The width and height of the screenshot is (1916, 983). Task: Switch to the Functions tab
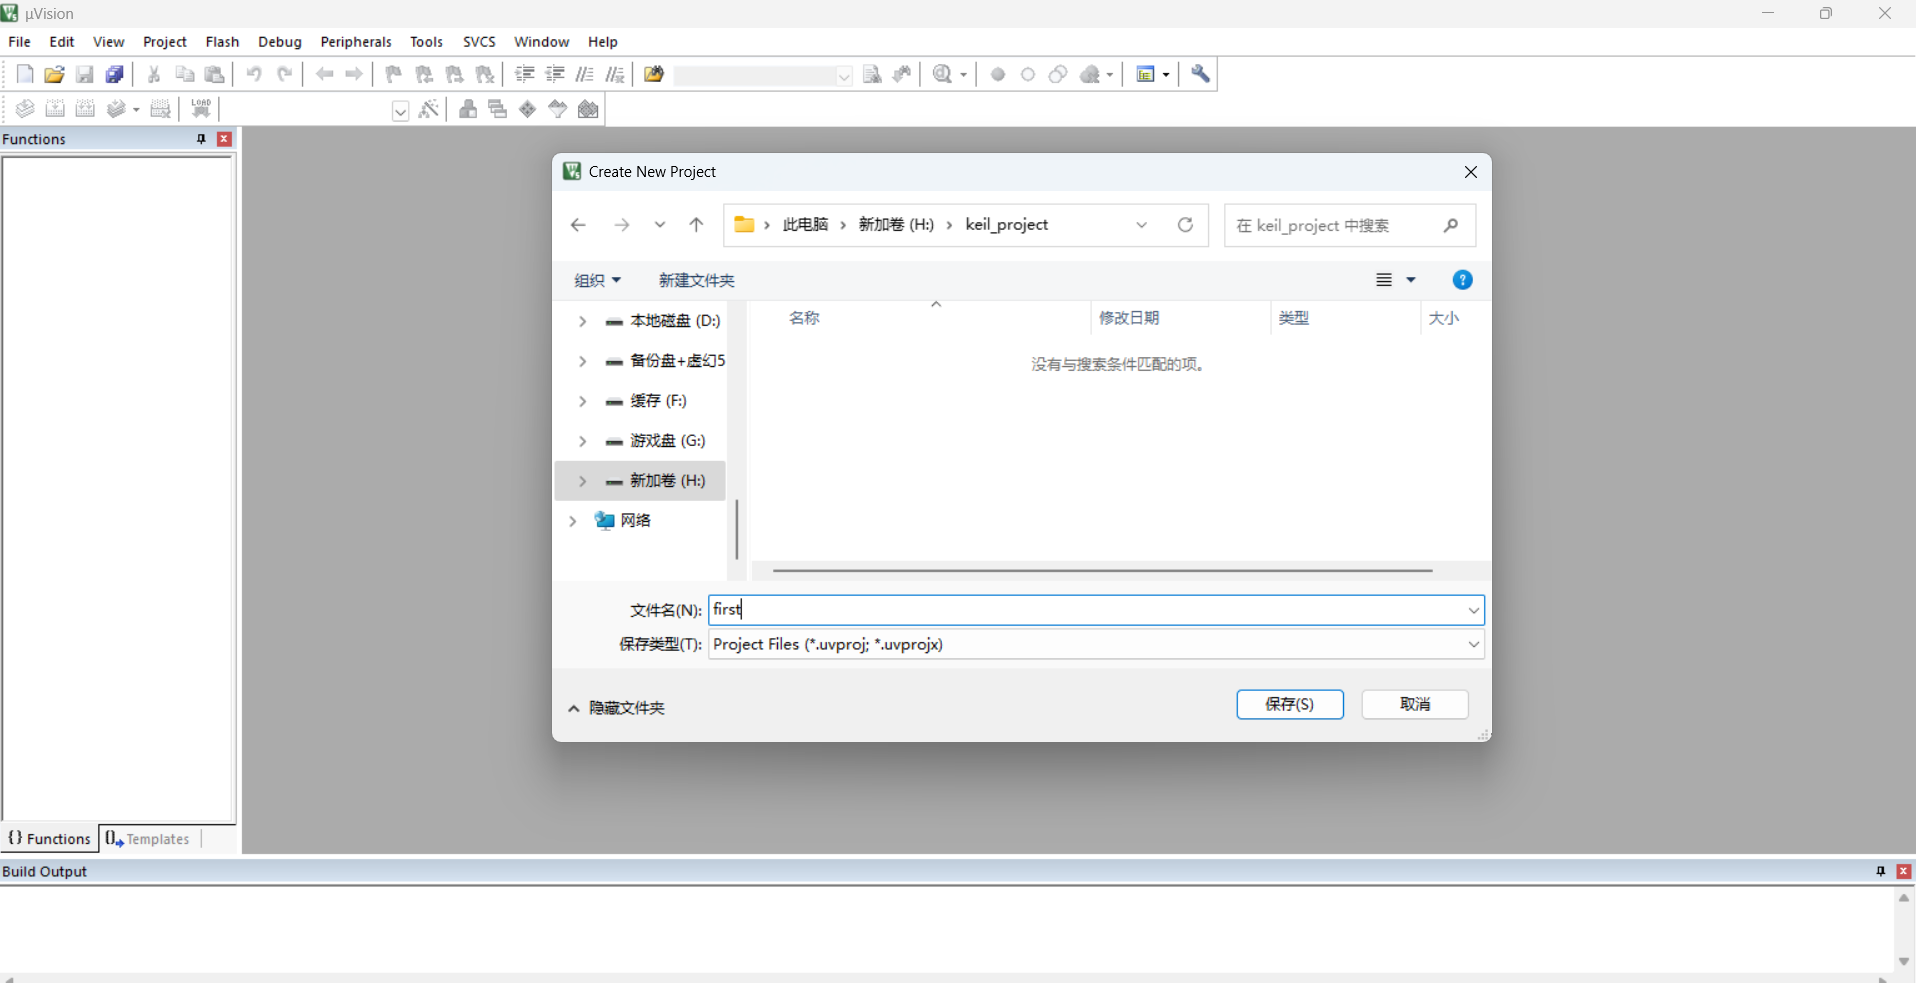50,839
